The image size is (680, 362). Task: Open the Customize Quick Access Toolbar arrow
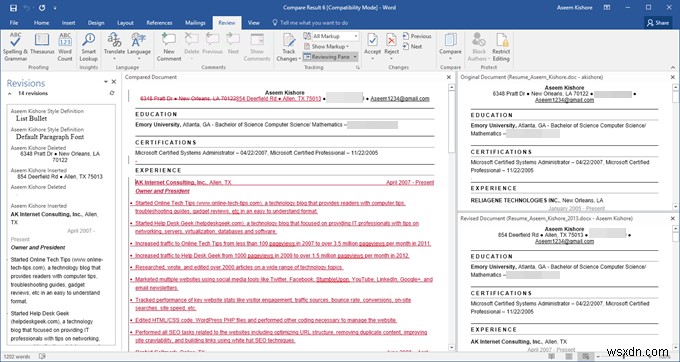55,8
